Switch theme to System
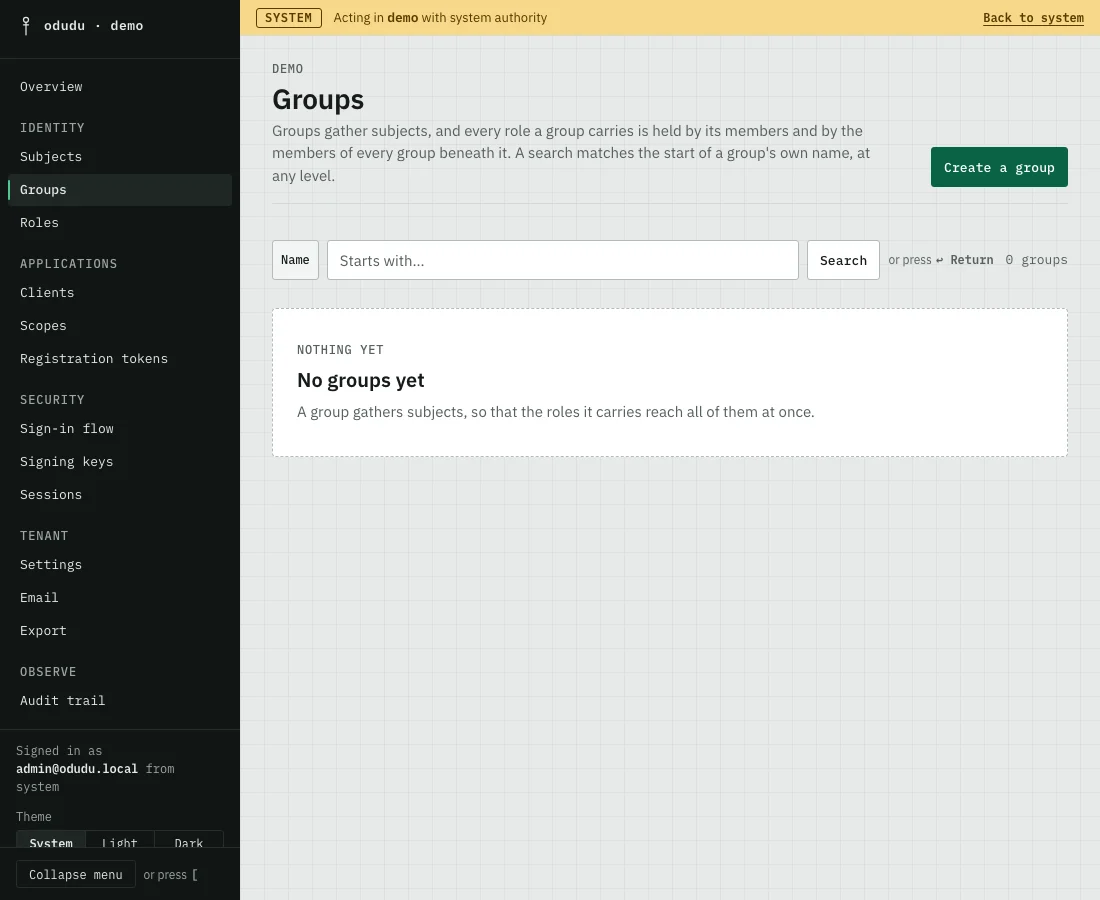 (x=51, y=840)
